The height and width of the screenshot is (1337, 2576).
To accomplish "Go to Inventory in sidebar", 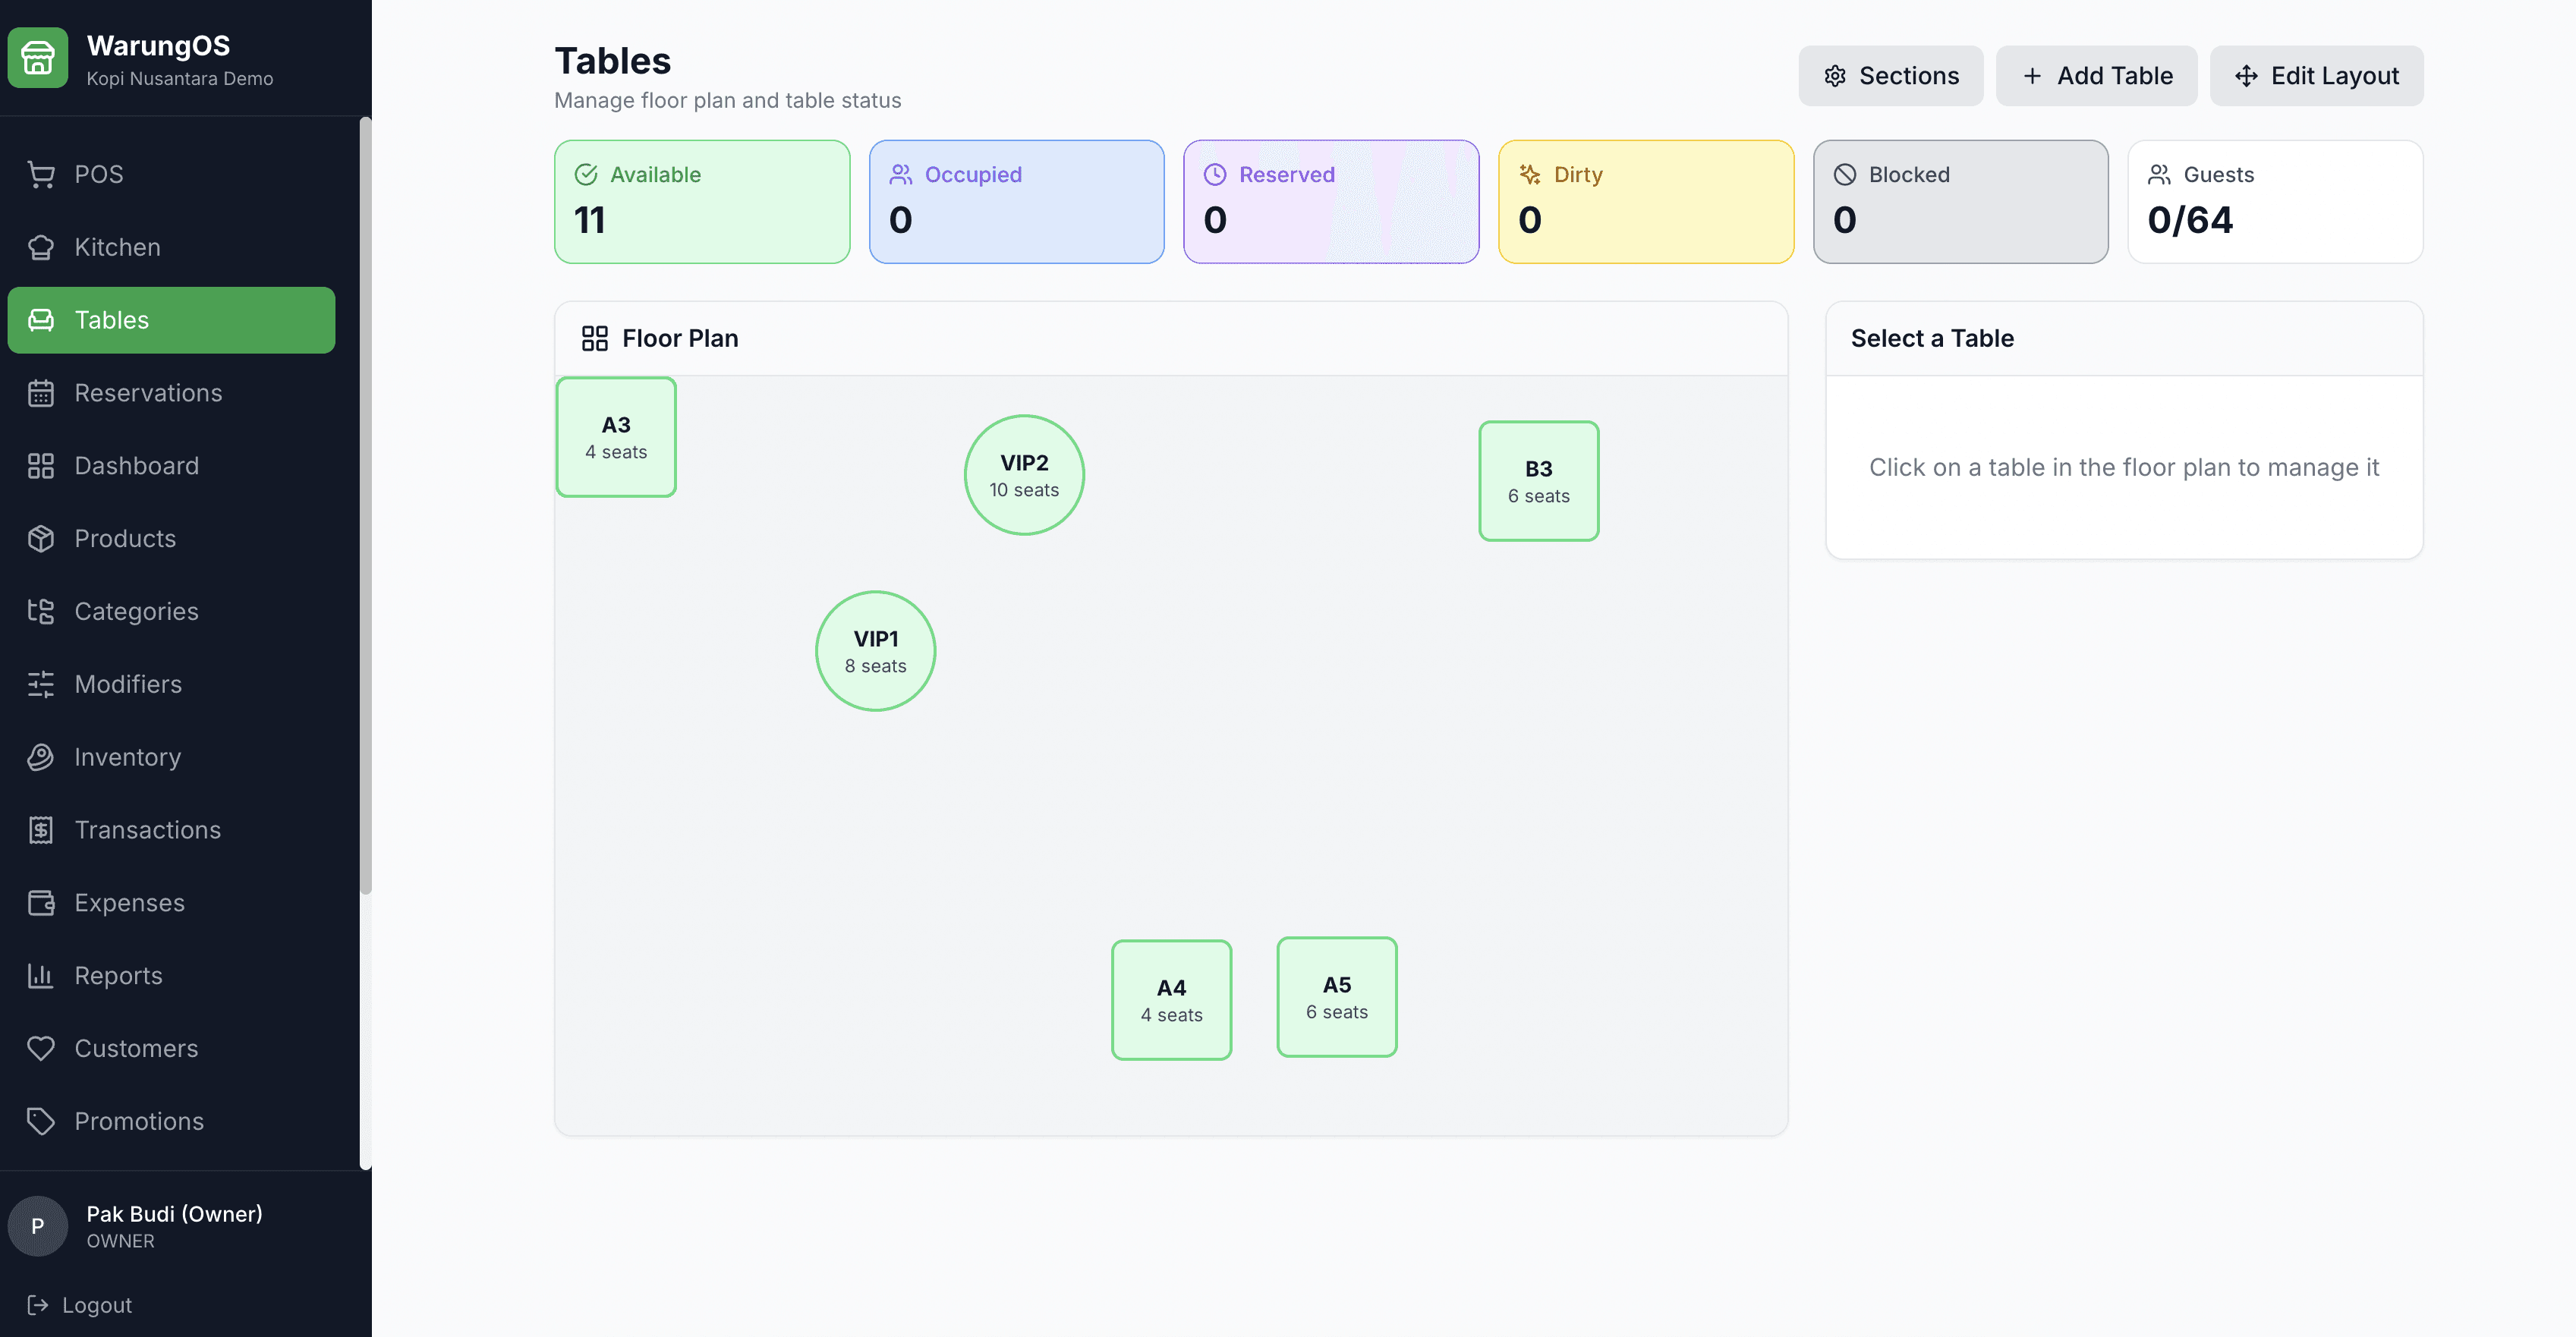I will (x=127, y=757).
